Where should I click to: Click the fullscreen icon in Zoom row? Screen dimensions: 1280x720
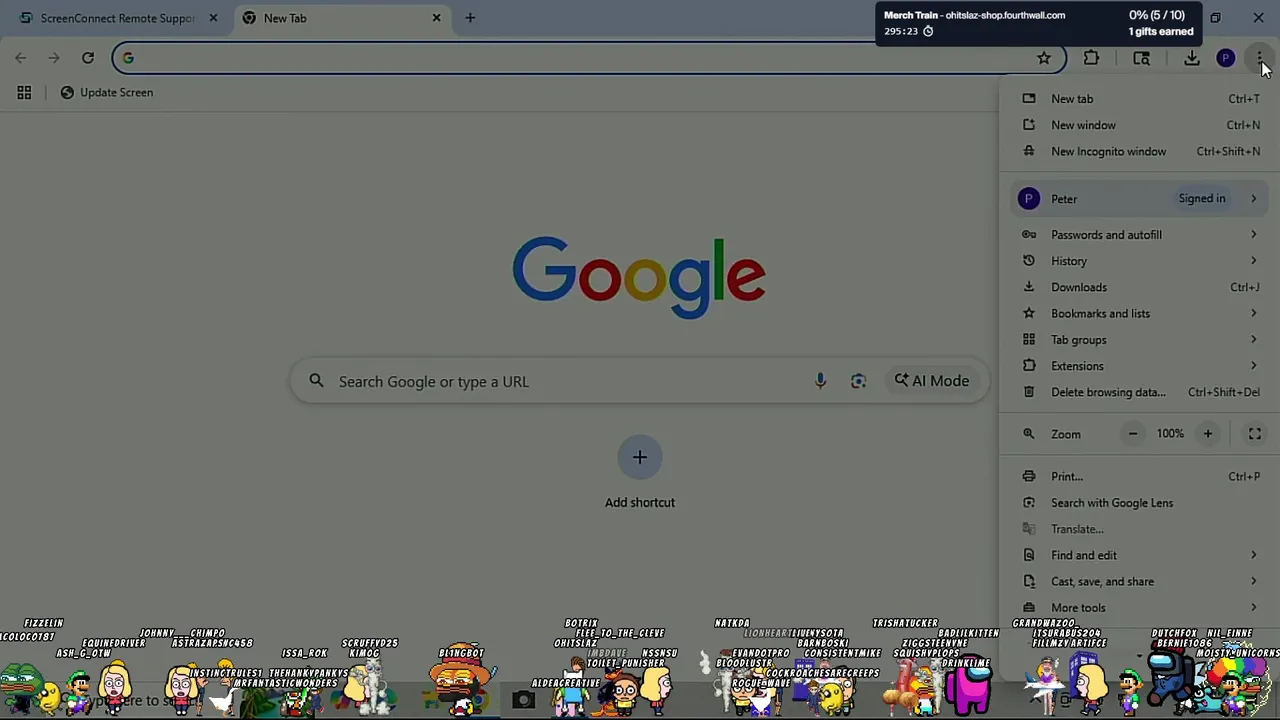(1254, 434)
